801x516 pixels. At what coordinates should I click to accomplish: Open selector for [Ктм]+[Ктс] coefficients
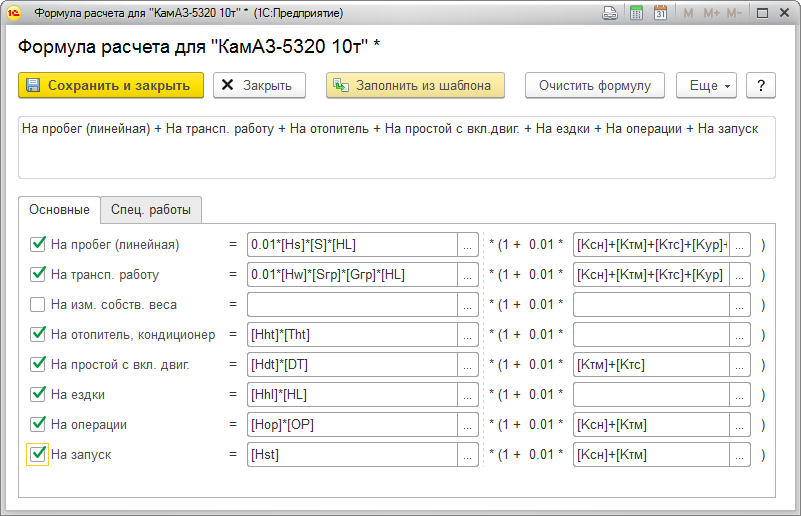click(740, 364)
